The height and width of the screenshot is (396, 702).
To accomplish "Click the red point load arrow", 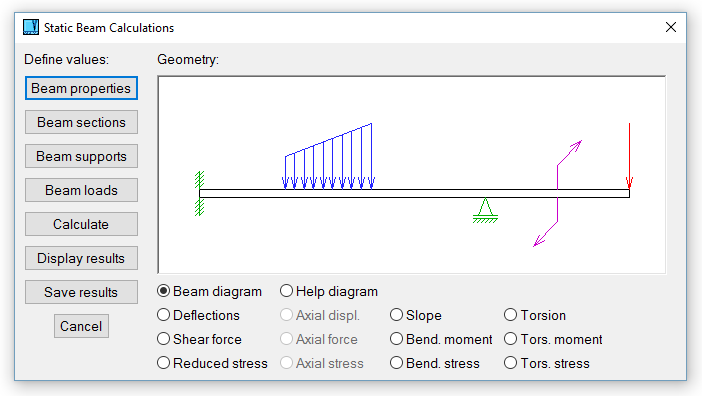I will pyautogui.click(x=629, y=156).
